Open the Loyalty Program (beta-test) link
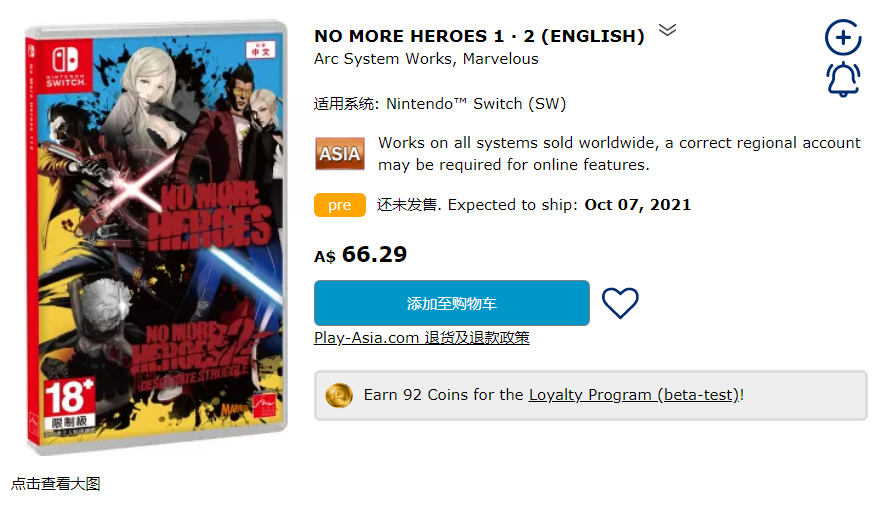This screenshot has height=505, width=875. tap(633, 395)
